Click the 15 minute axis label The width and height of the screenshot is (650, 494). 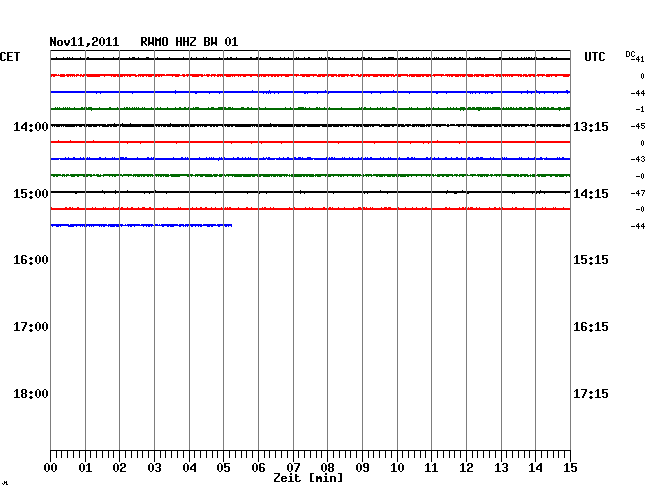click(570, 467)
